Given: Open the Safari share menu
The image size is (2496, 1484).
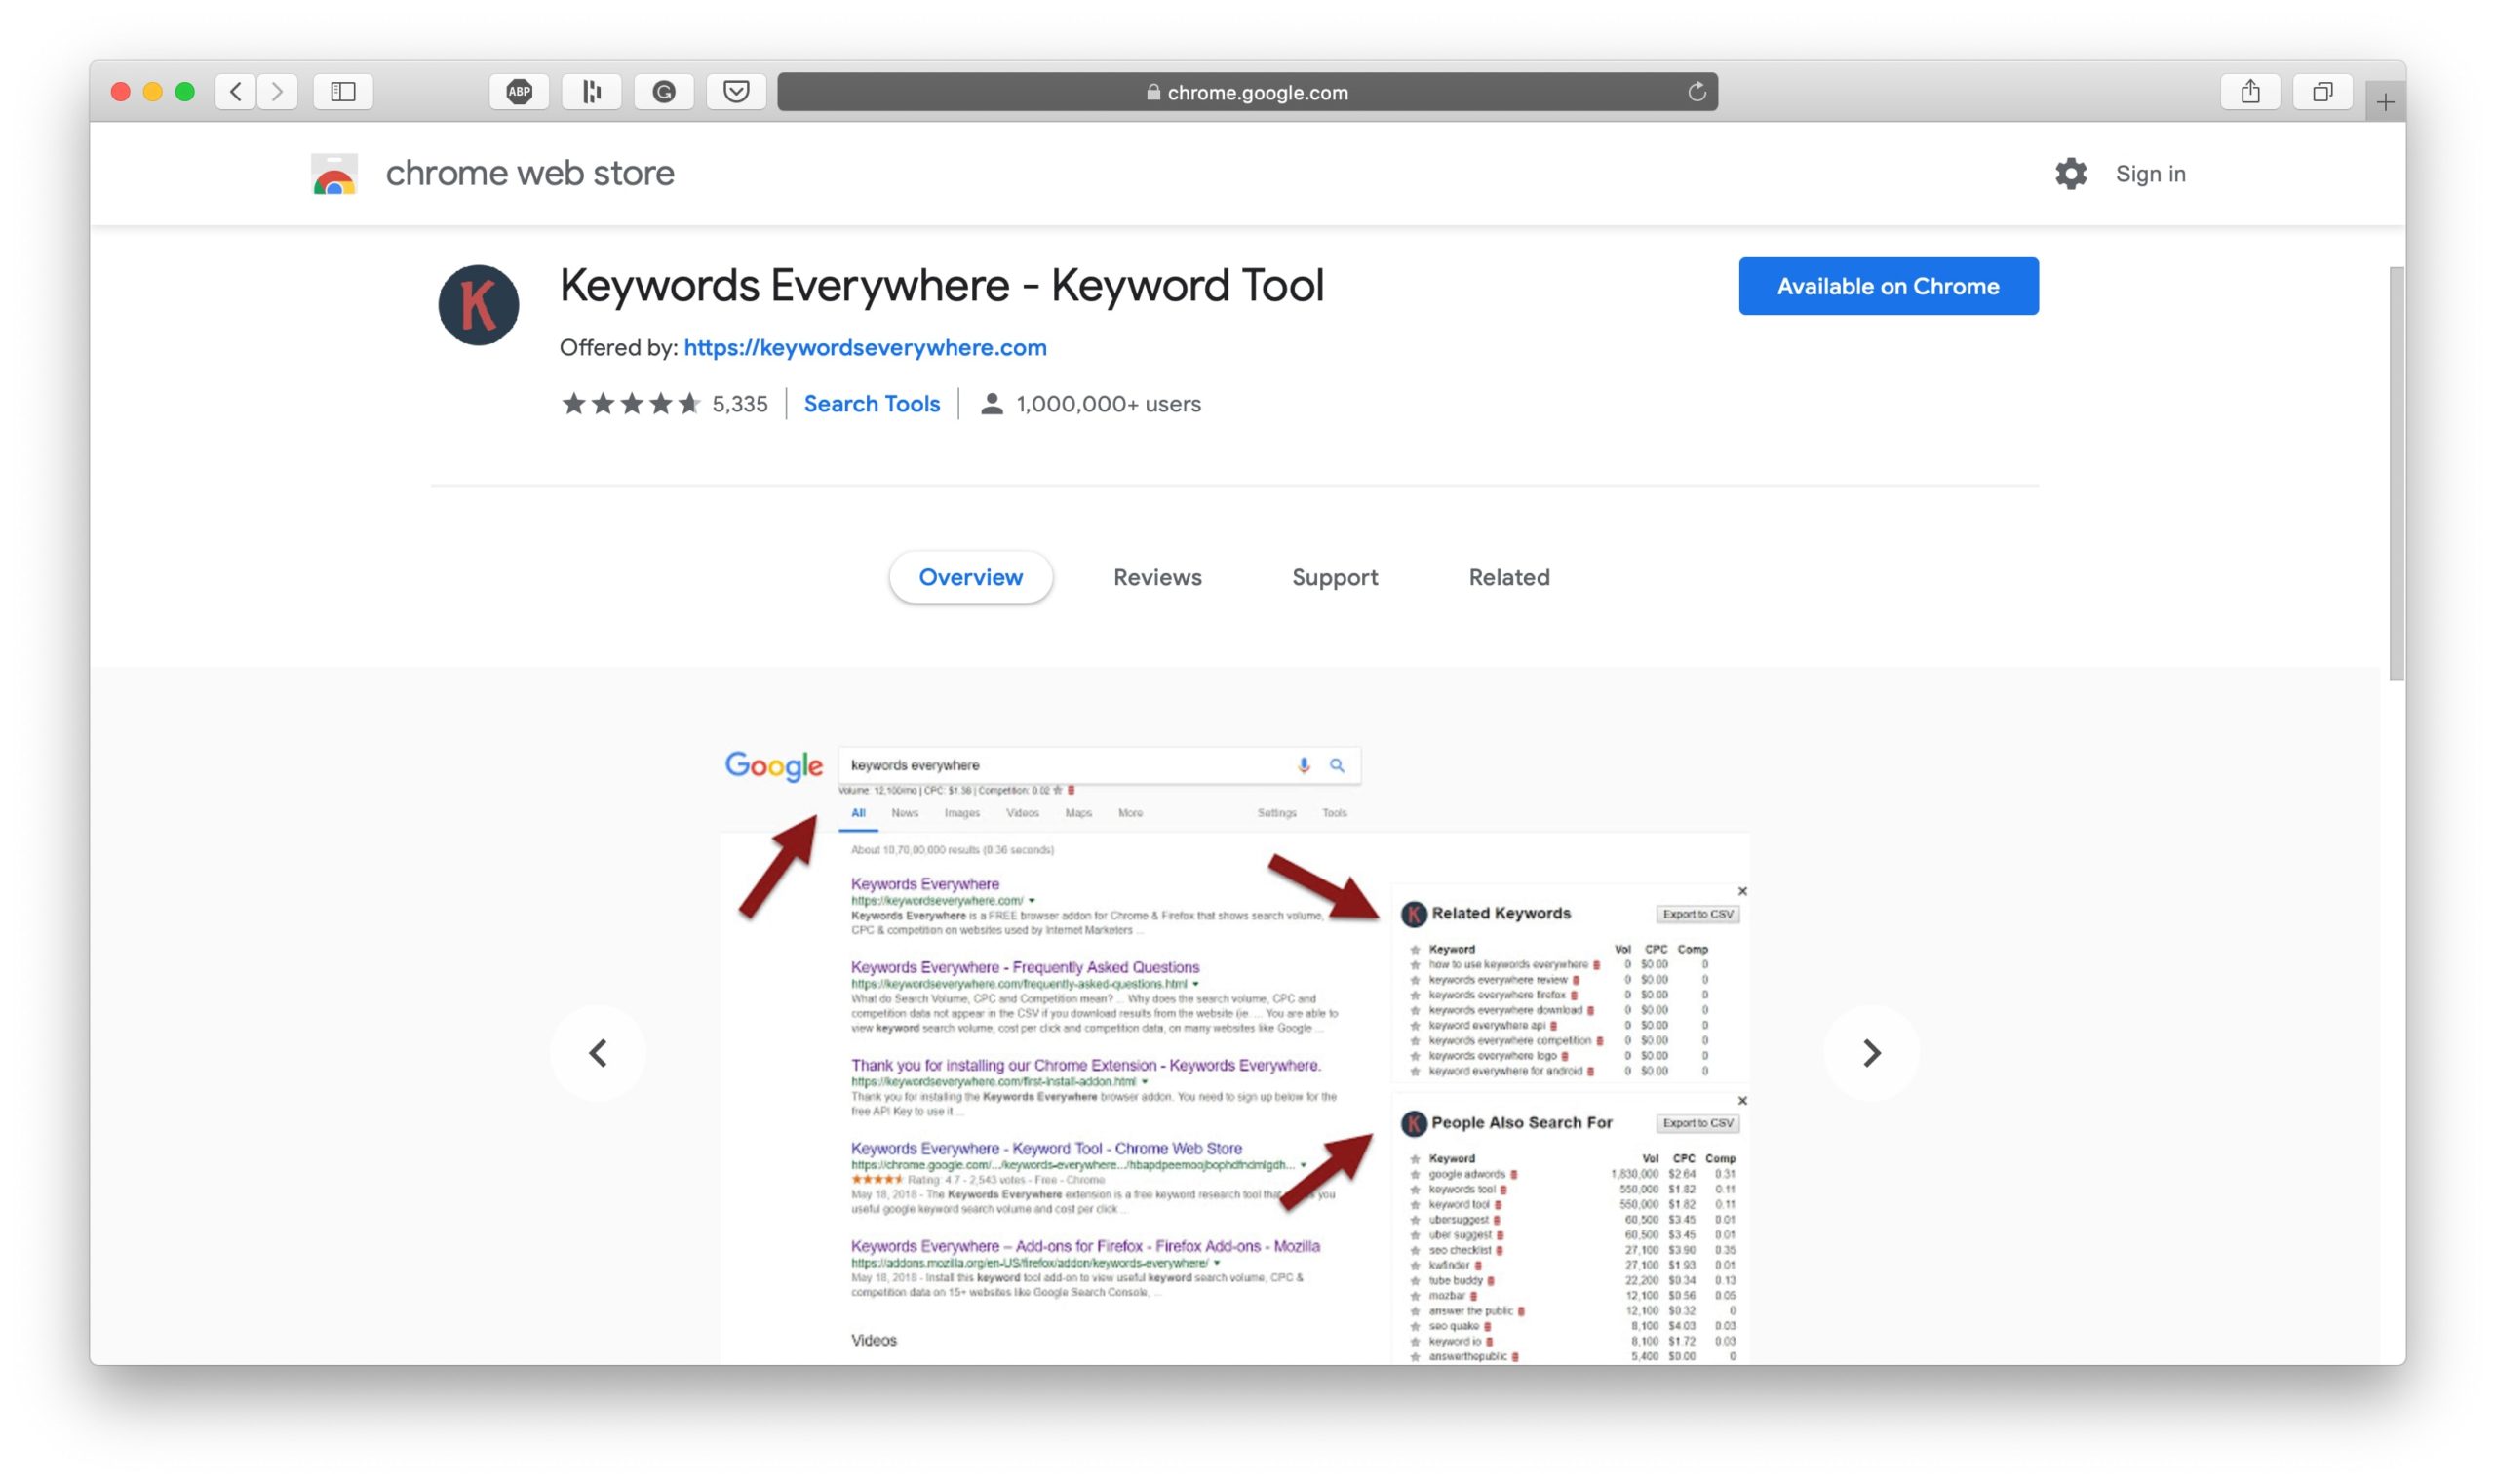Looking at the screenshot, I should pos(2250,92).
